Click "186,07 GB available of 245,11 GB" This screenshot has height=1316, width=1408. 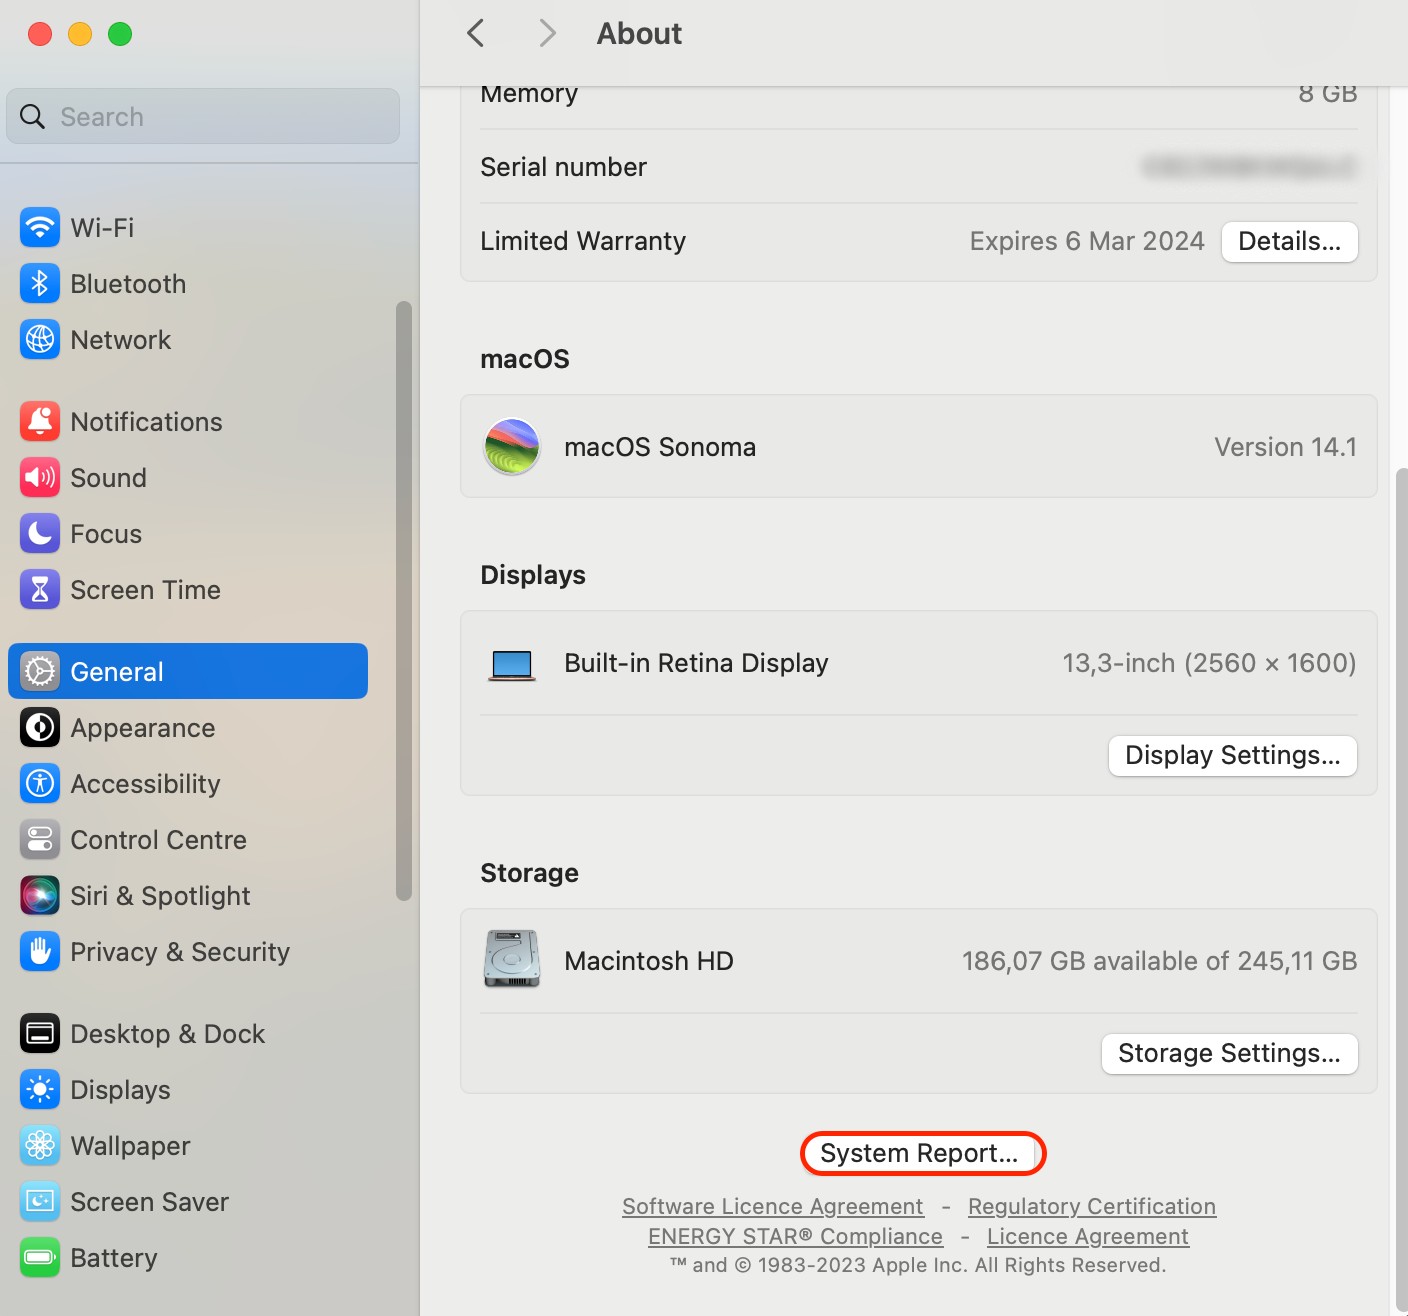pyautogui.click(x=1159, y=961)
